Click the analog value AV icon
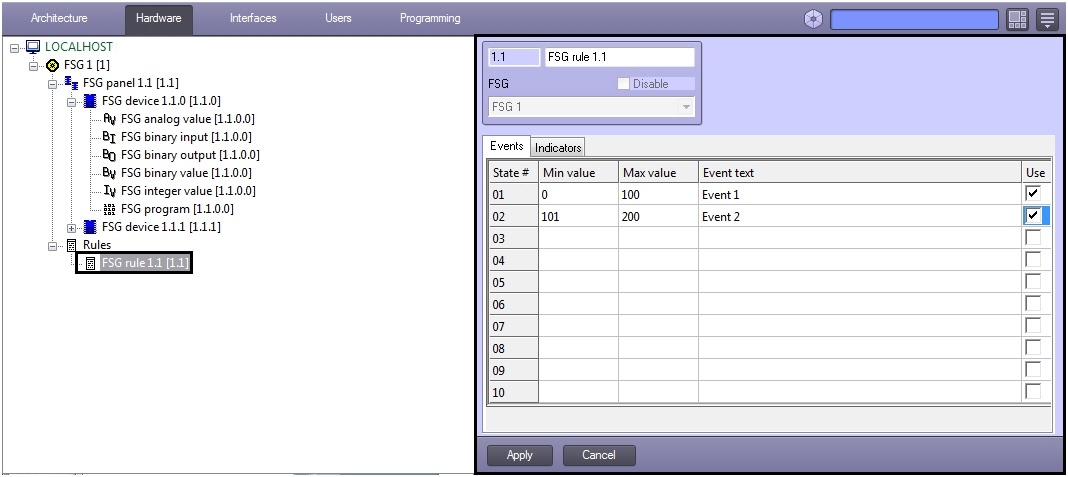The height and width of the screenshot is (477, 1068). pyautogui.click(x=110, y=119)
